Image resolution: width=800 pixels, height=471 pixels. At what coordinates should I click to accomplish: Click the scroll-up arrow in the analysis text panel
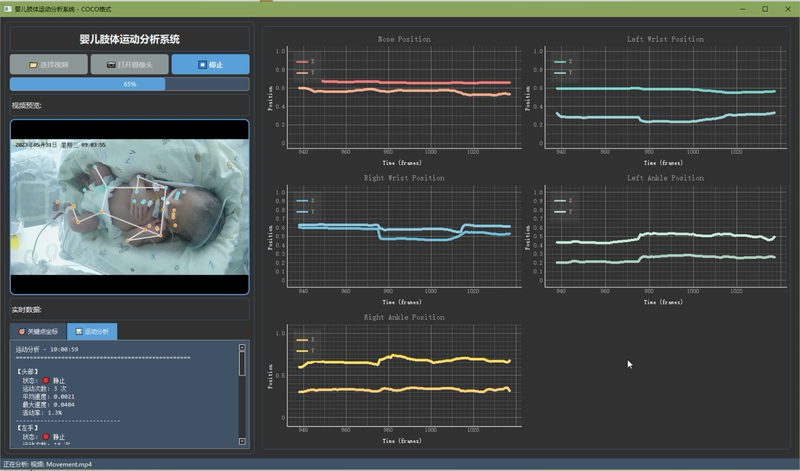tap(242, 348)
